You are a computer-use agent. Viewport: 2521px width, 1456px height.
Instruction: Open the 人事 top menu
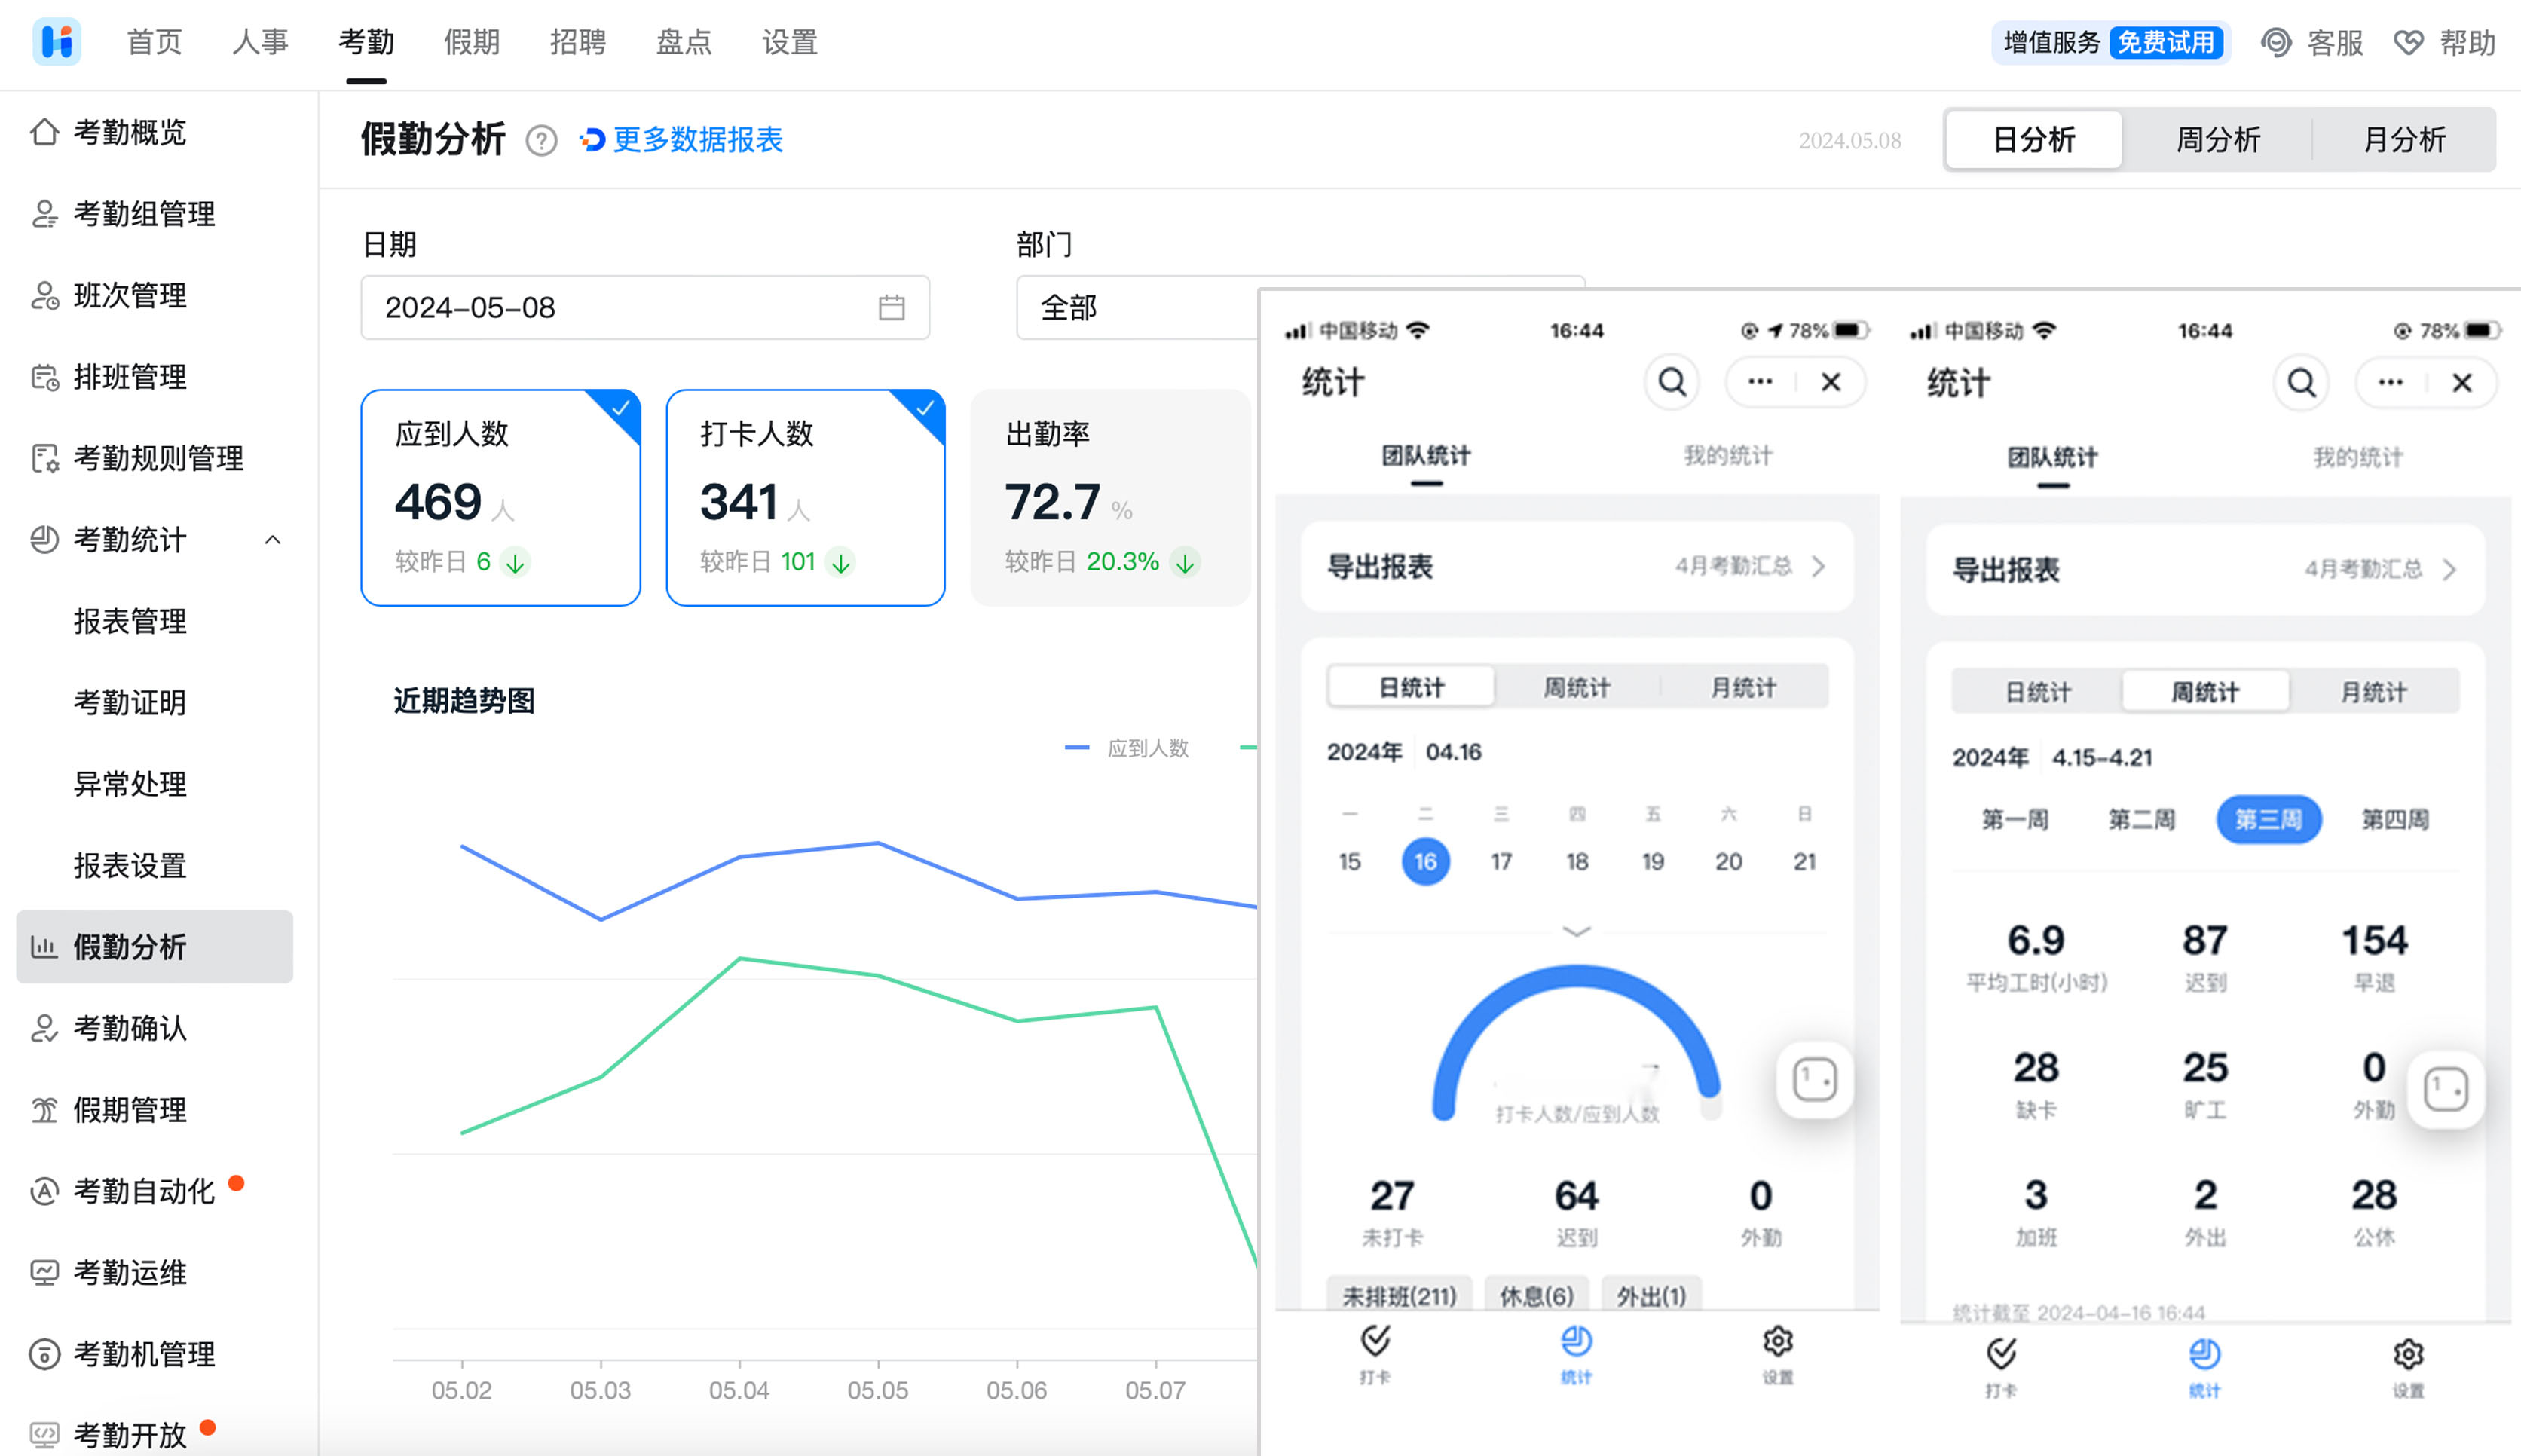click(260, 42)
